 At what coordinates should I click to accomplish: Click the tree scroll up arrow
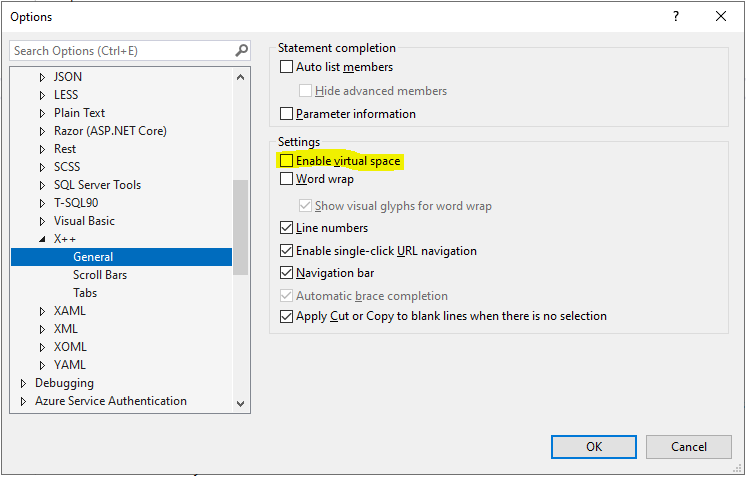(240, 77)
